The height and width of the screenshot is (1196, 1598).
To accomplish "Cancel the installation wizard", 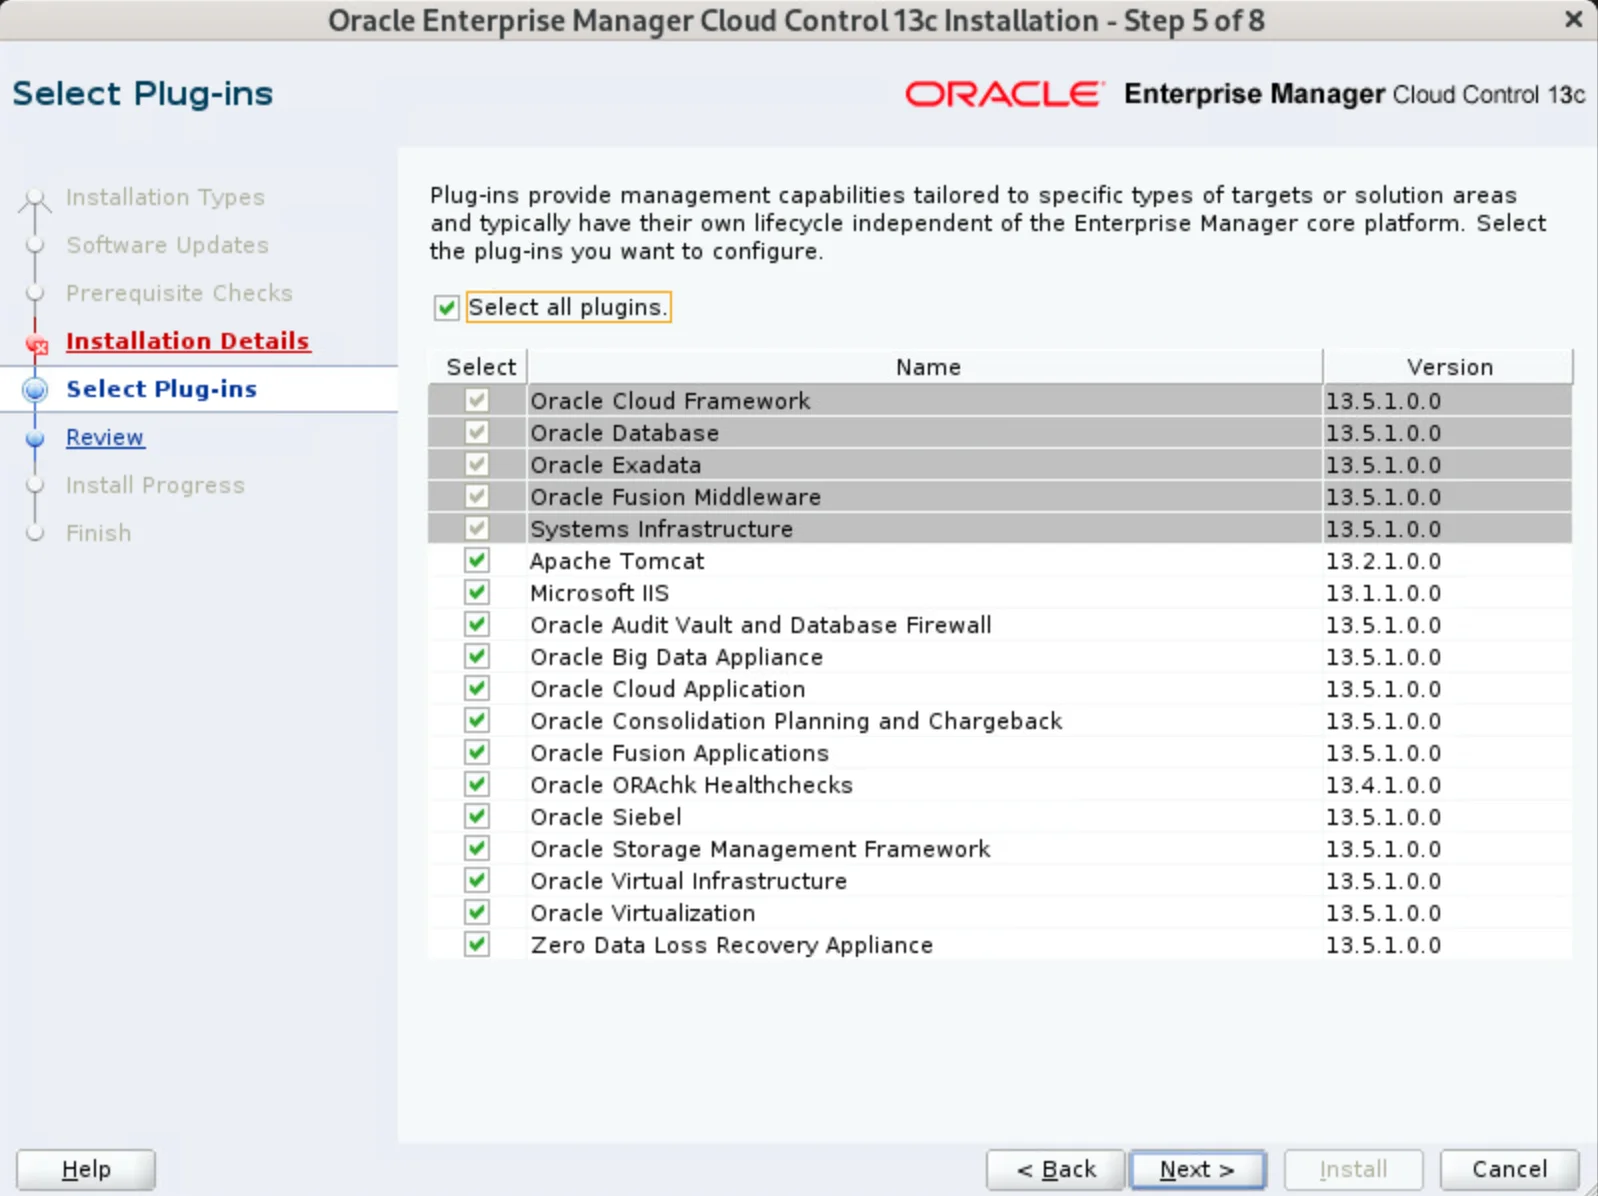I will [x=1509, y=1169].
